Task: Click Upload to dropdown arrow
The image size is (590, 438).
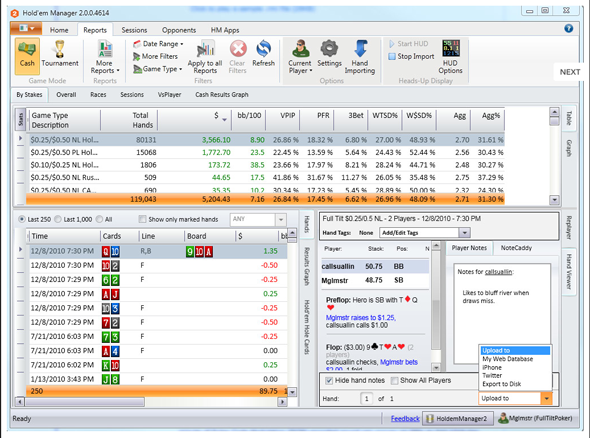Action: (547, 398)
